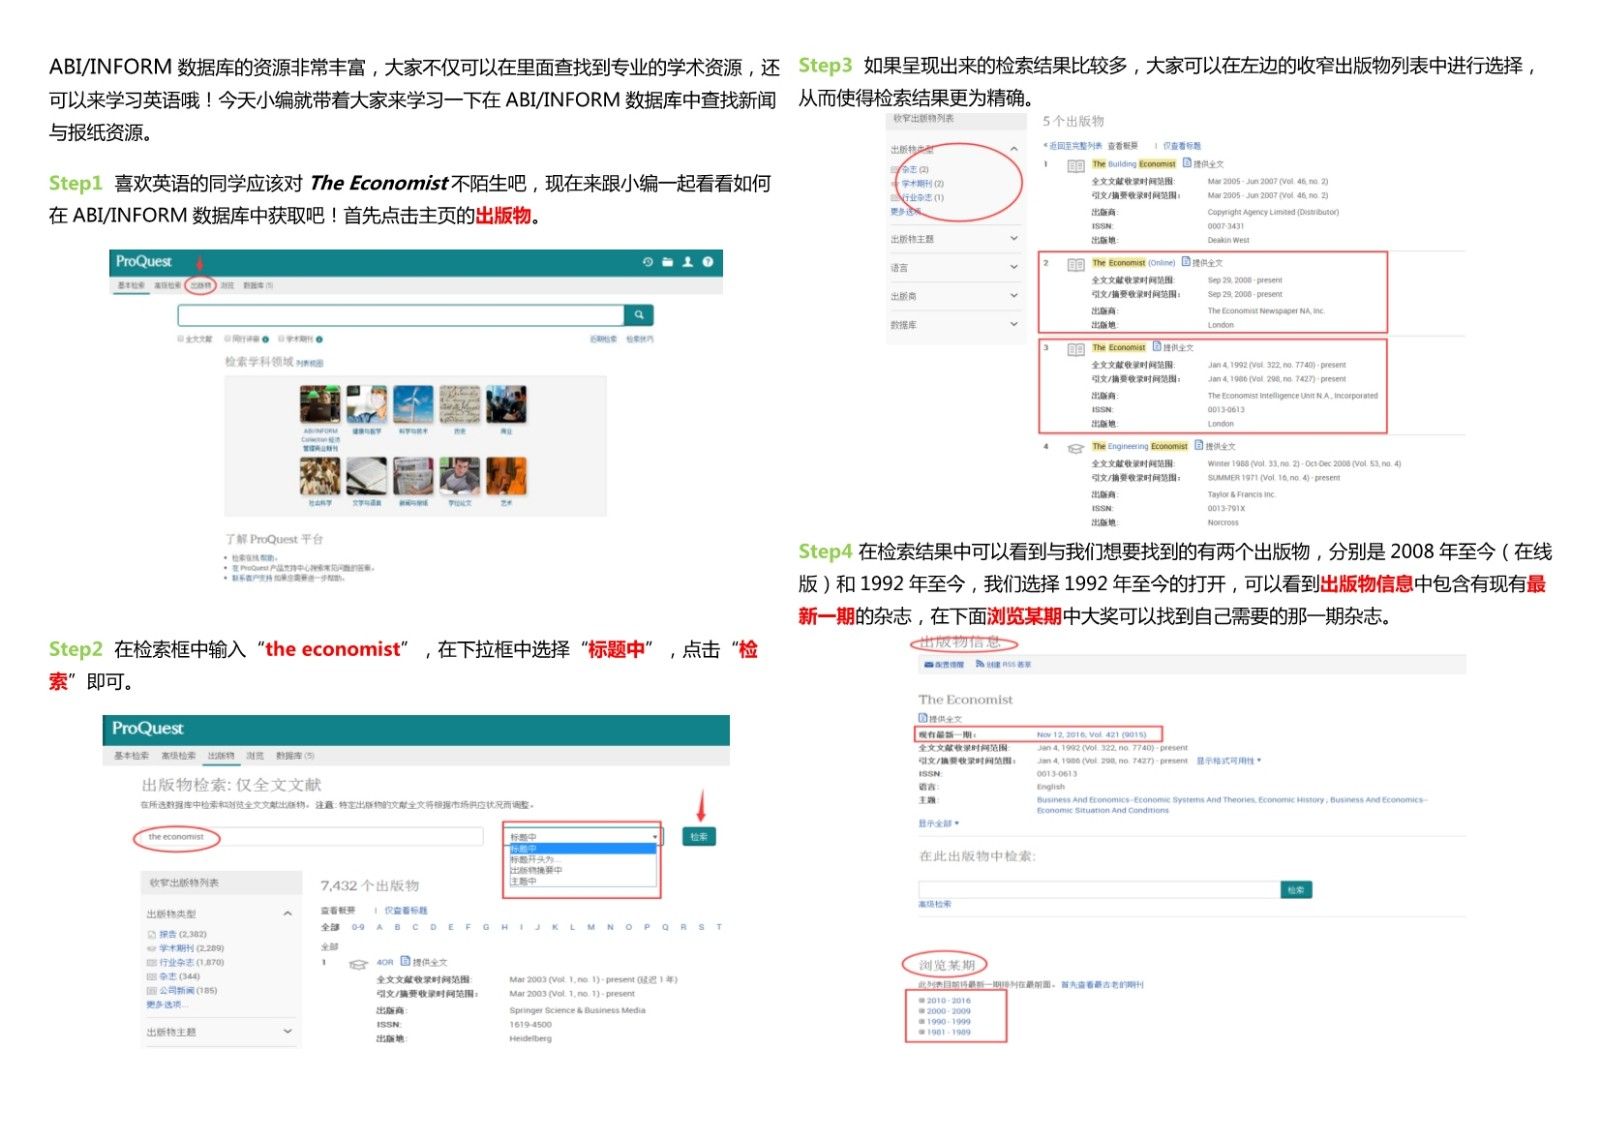Click 显示全部 link in Step4 publication info
The image size is (1600, 1131).
(938, 824)
